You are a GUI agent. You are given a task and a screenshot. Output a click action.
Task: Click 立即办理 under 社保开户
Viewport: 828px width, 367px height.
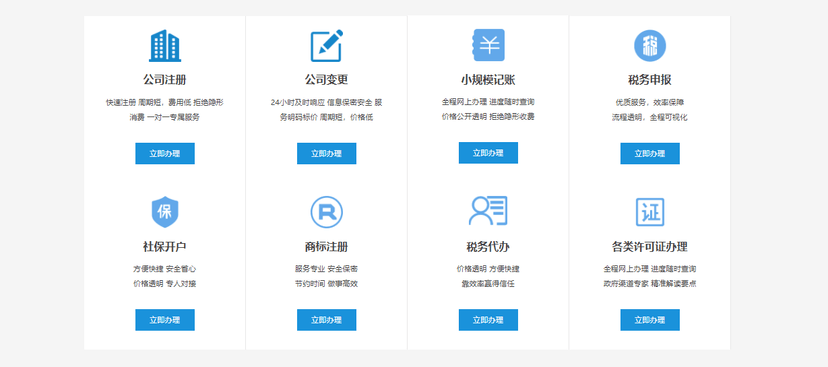[x=165, y=320]
